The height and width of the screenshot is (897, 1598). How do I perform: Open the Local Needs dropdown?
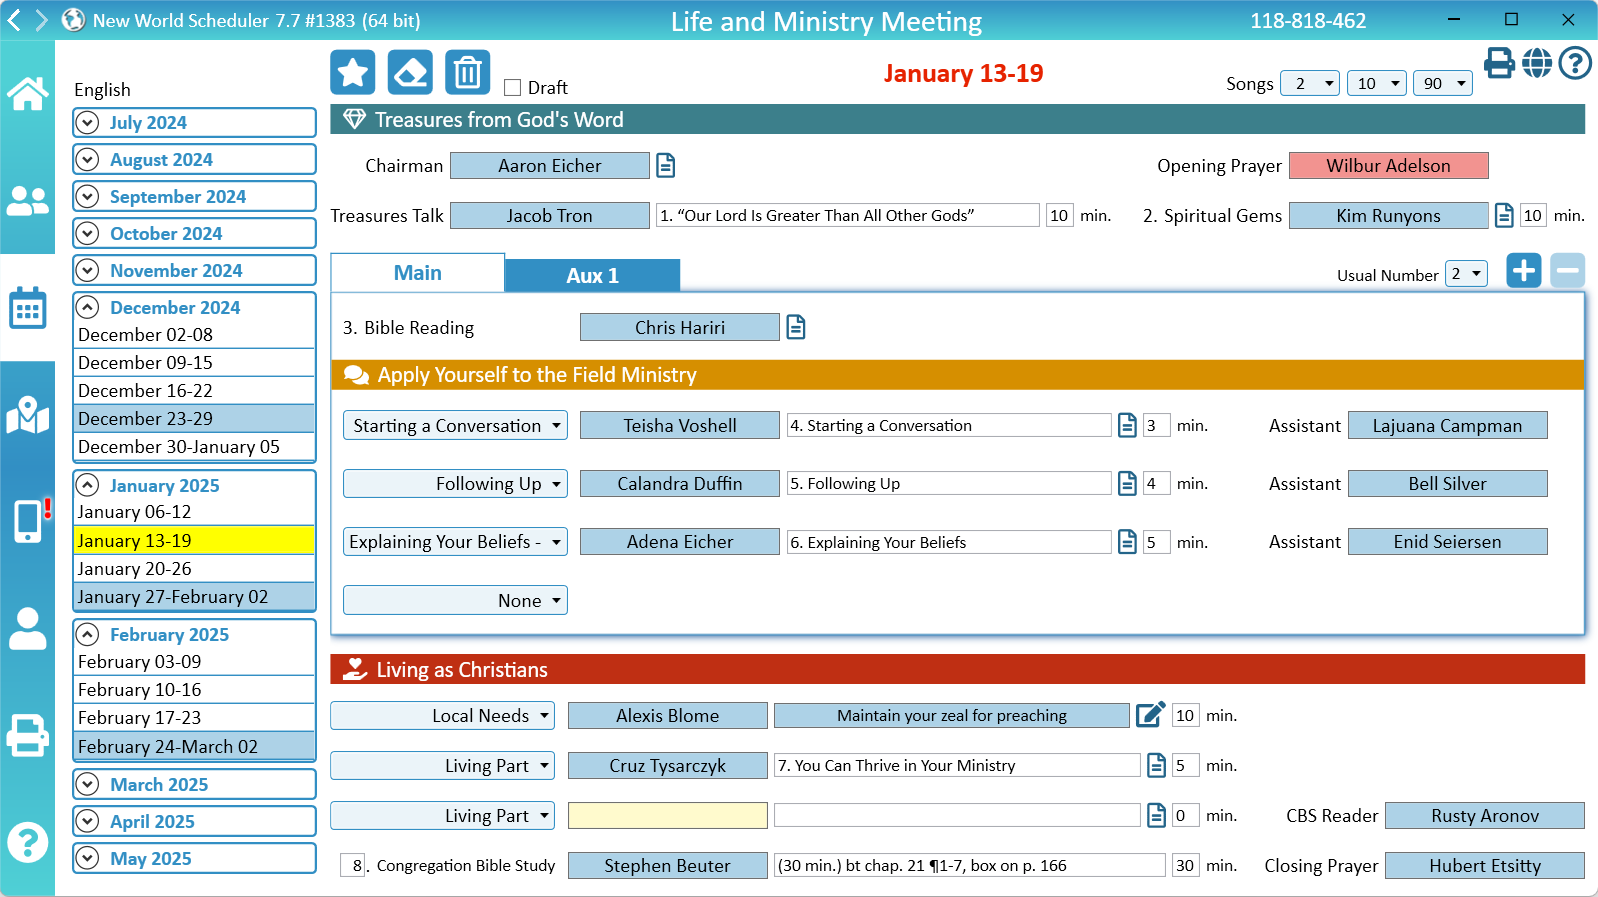[x=442, y=715]
